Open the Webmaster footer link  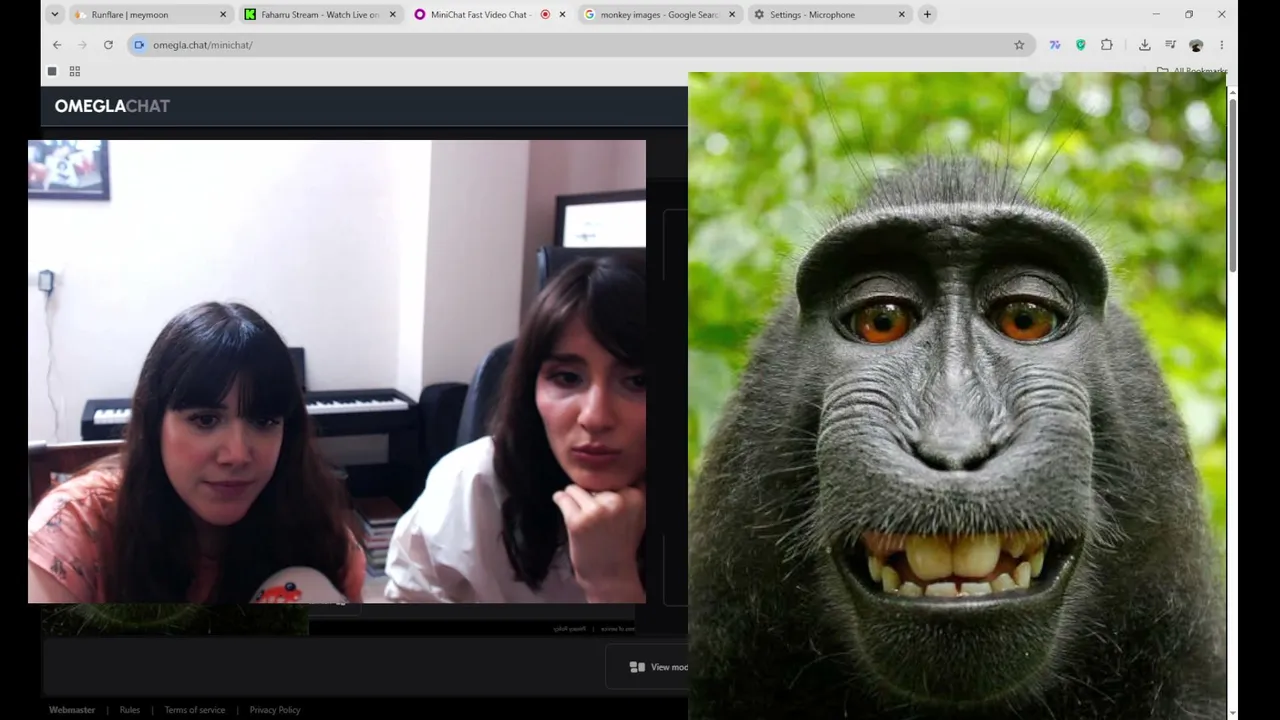(x=72, y=710)
